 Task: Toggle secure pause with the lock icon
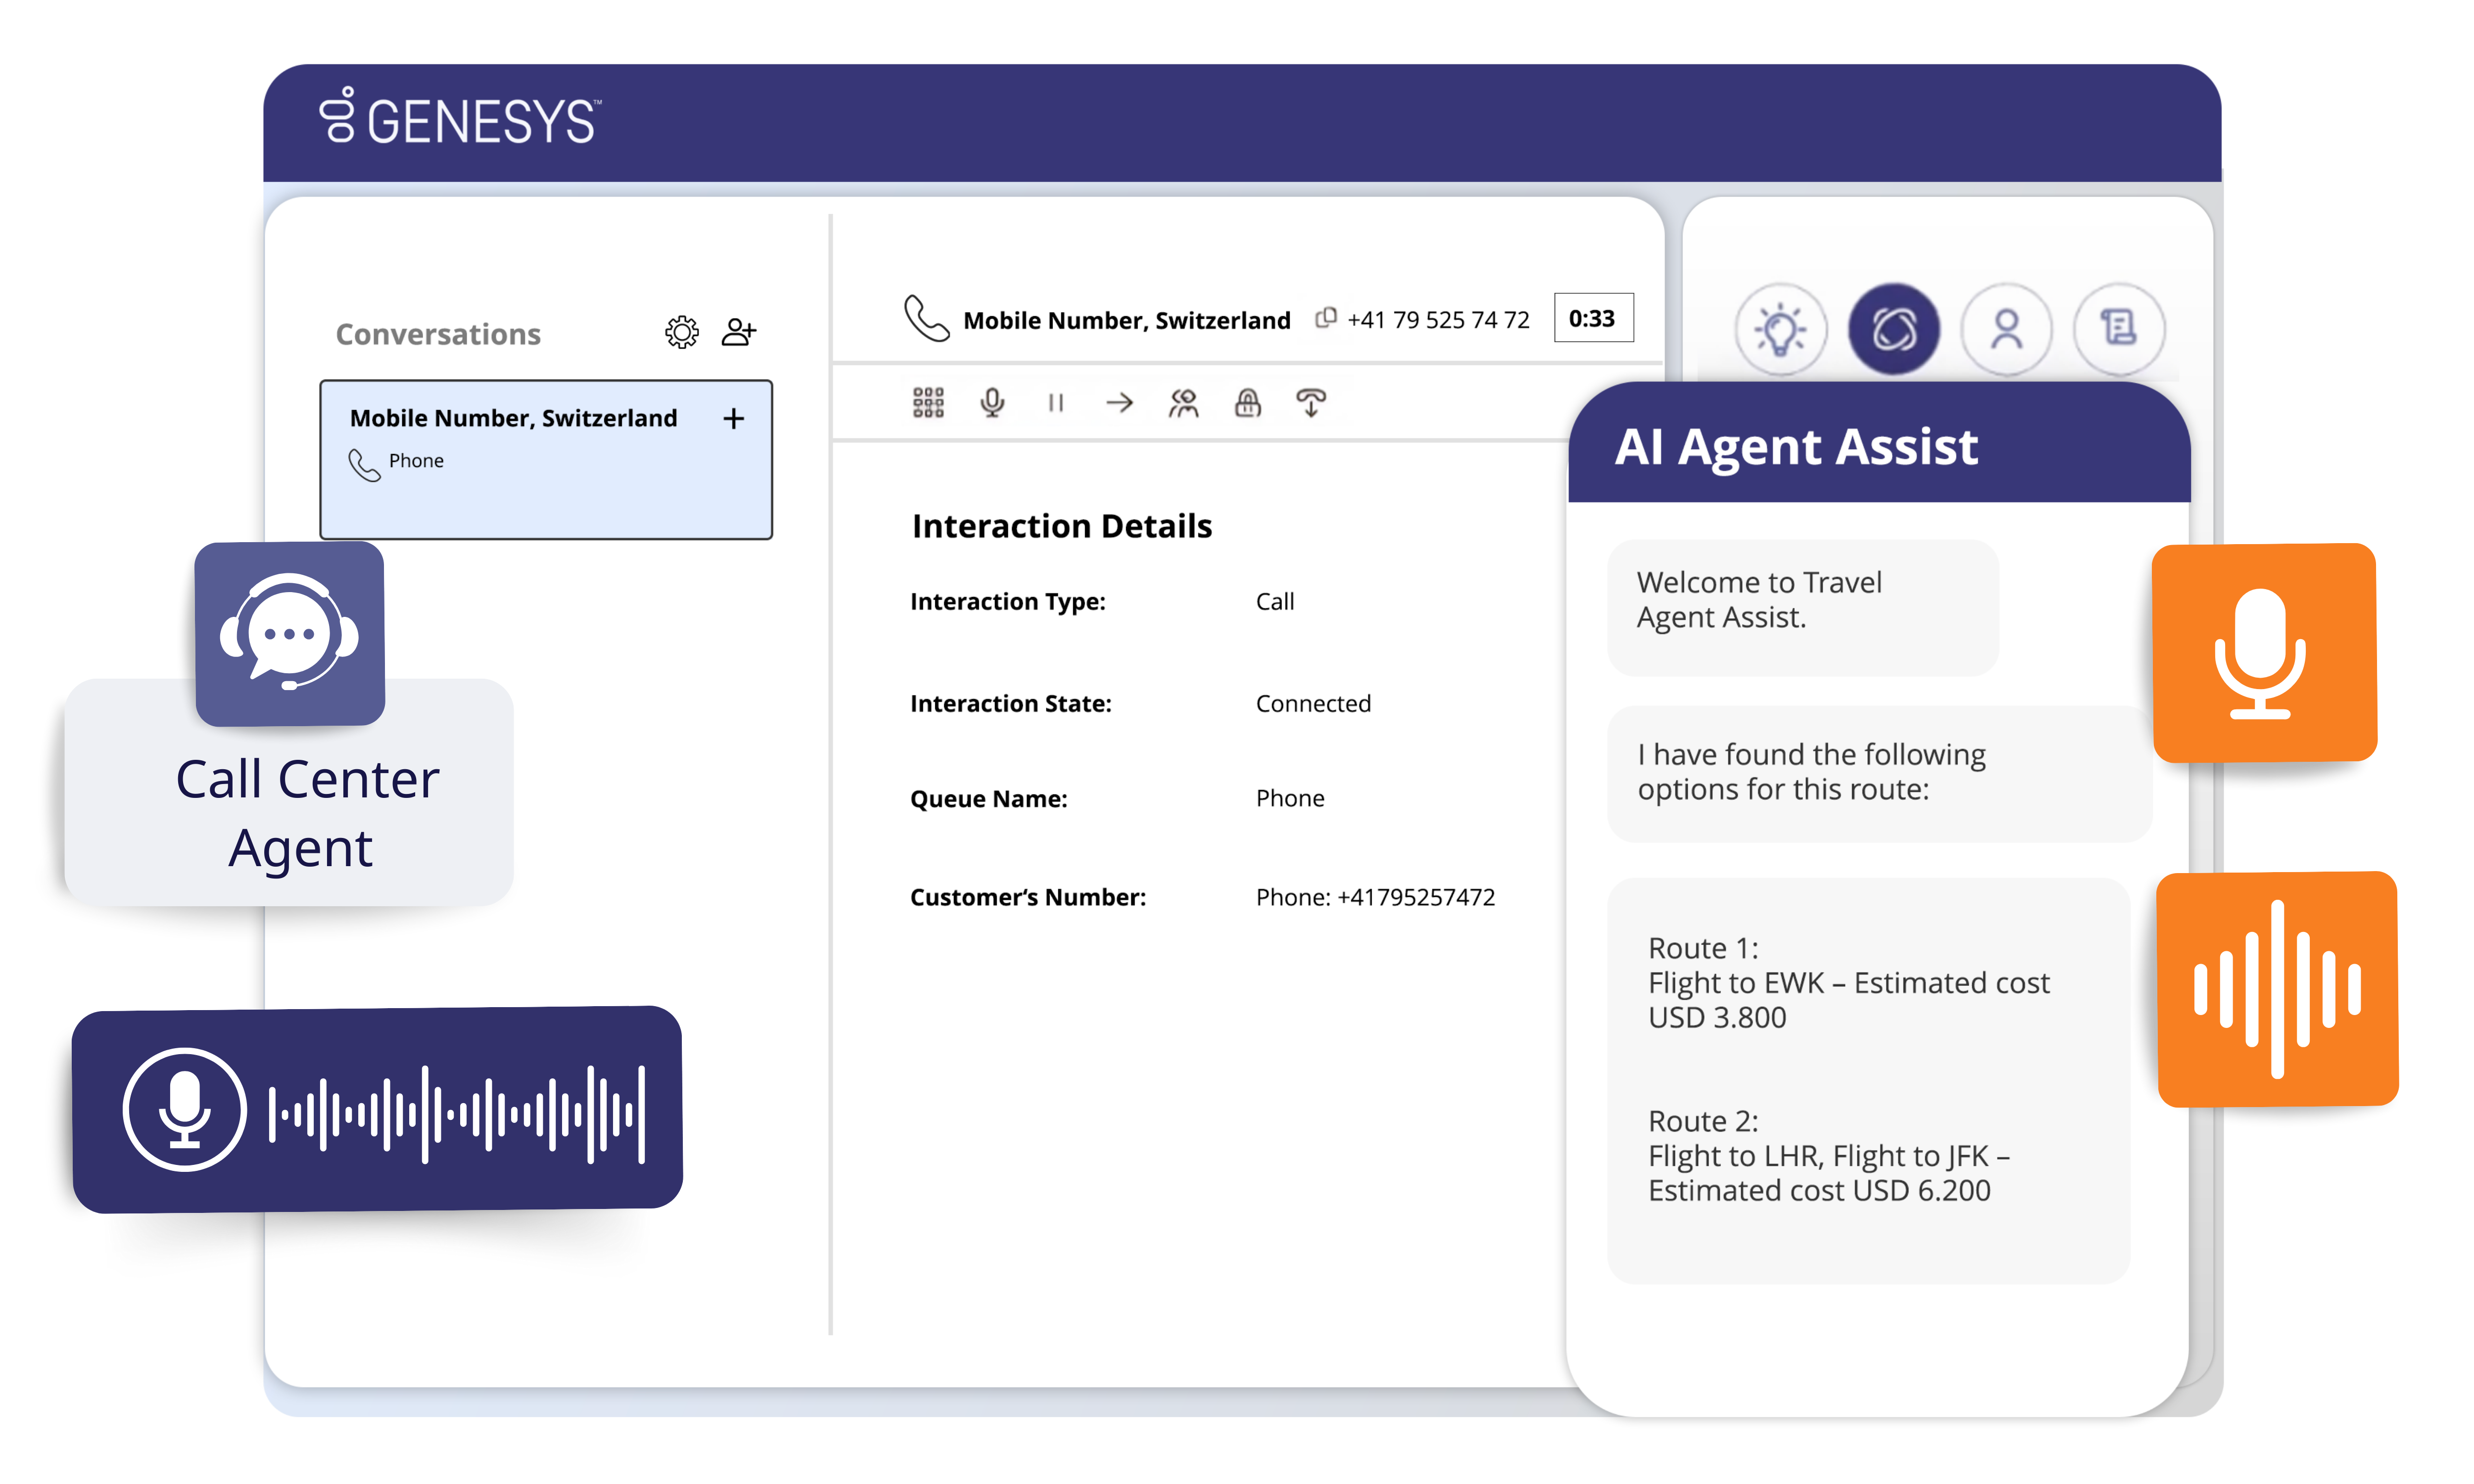pos(1247,402)
